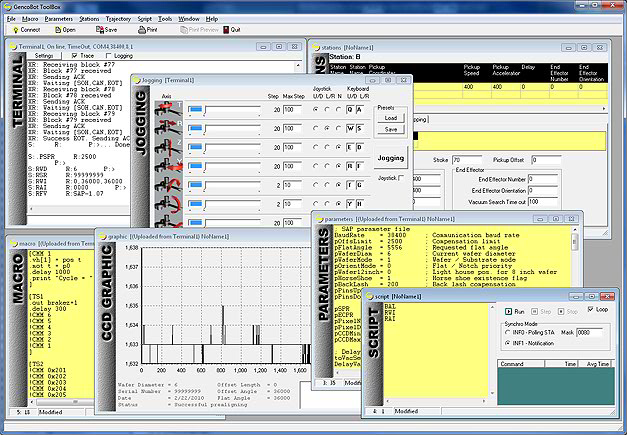This screenshot has height=435, width=627.
Task: Open the Trajectory menu
Action: 118,19
